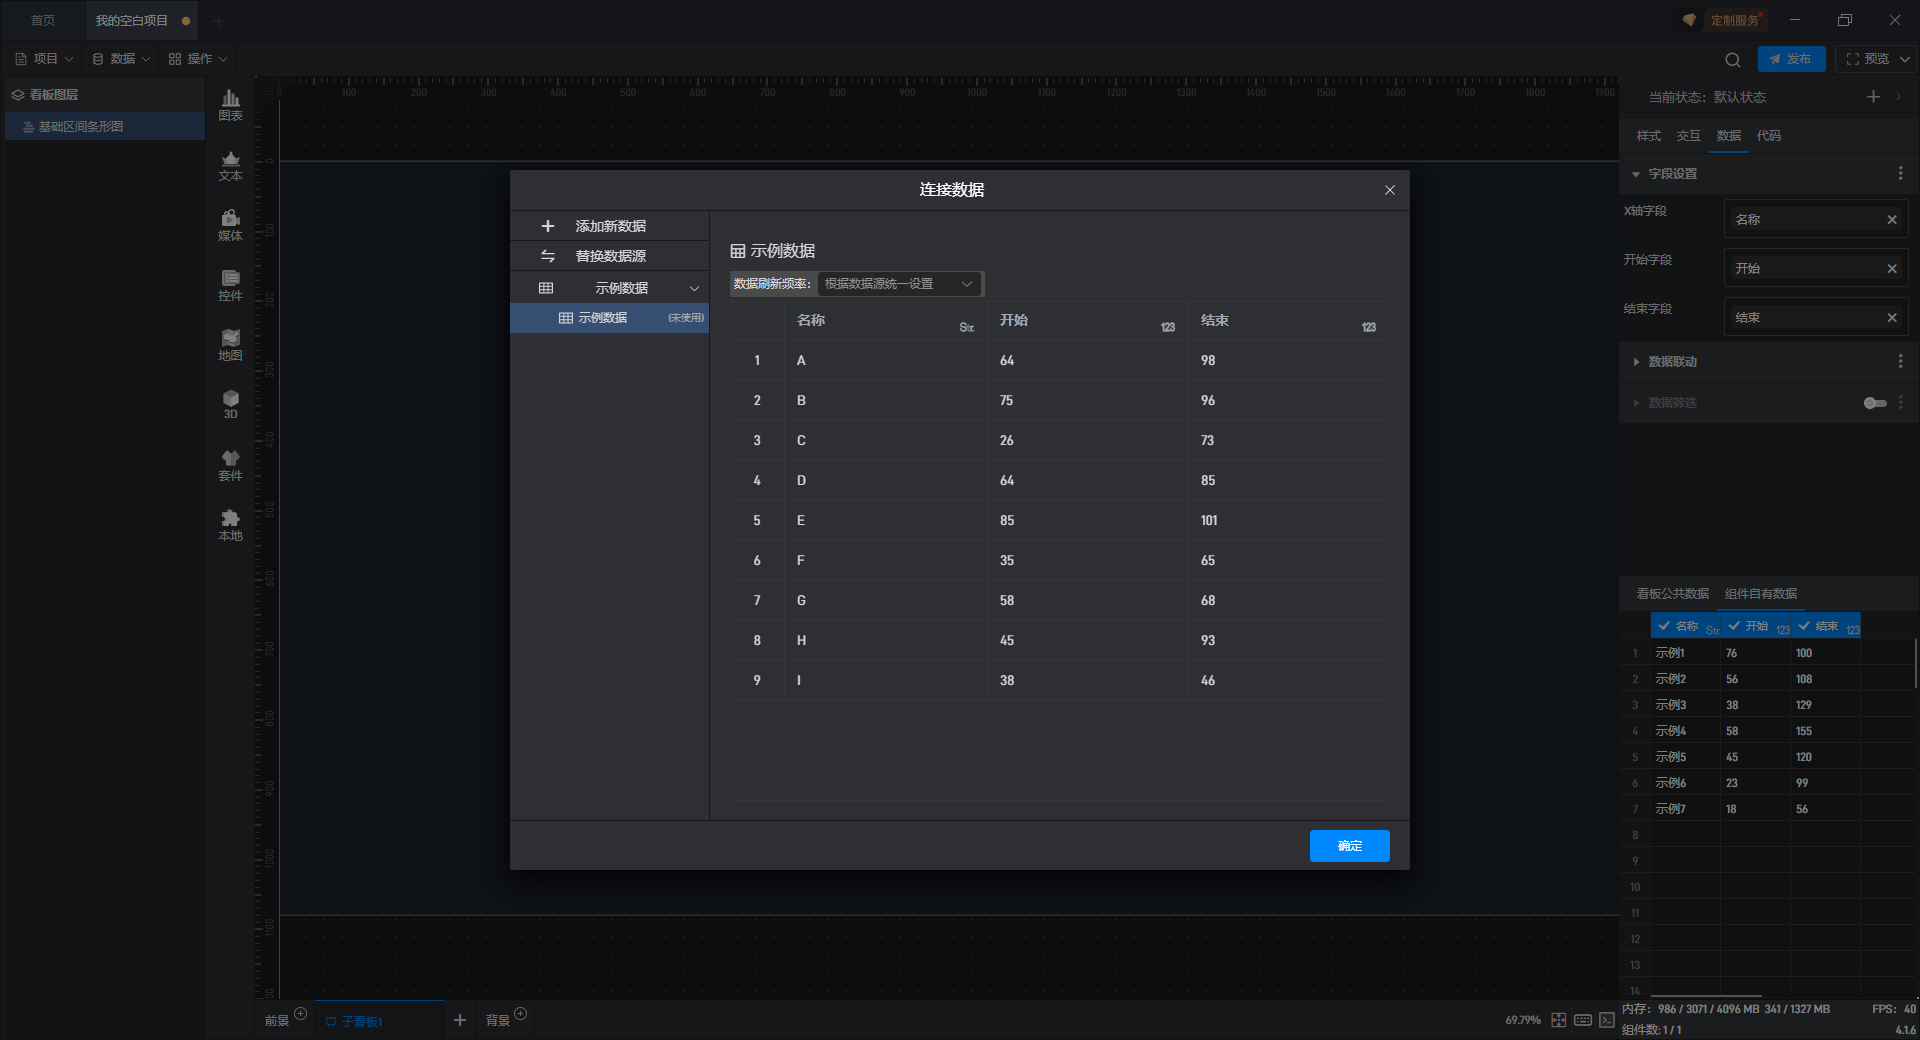
Task: Close the 连接数据 dialog with X
Action: point(1389,190)
